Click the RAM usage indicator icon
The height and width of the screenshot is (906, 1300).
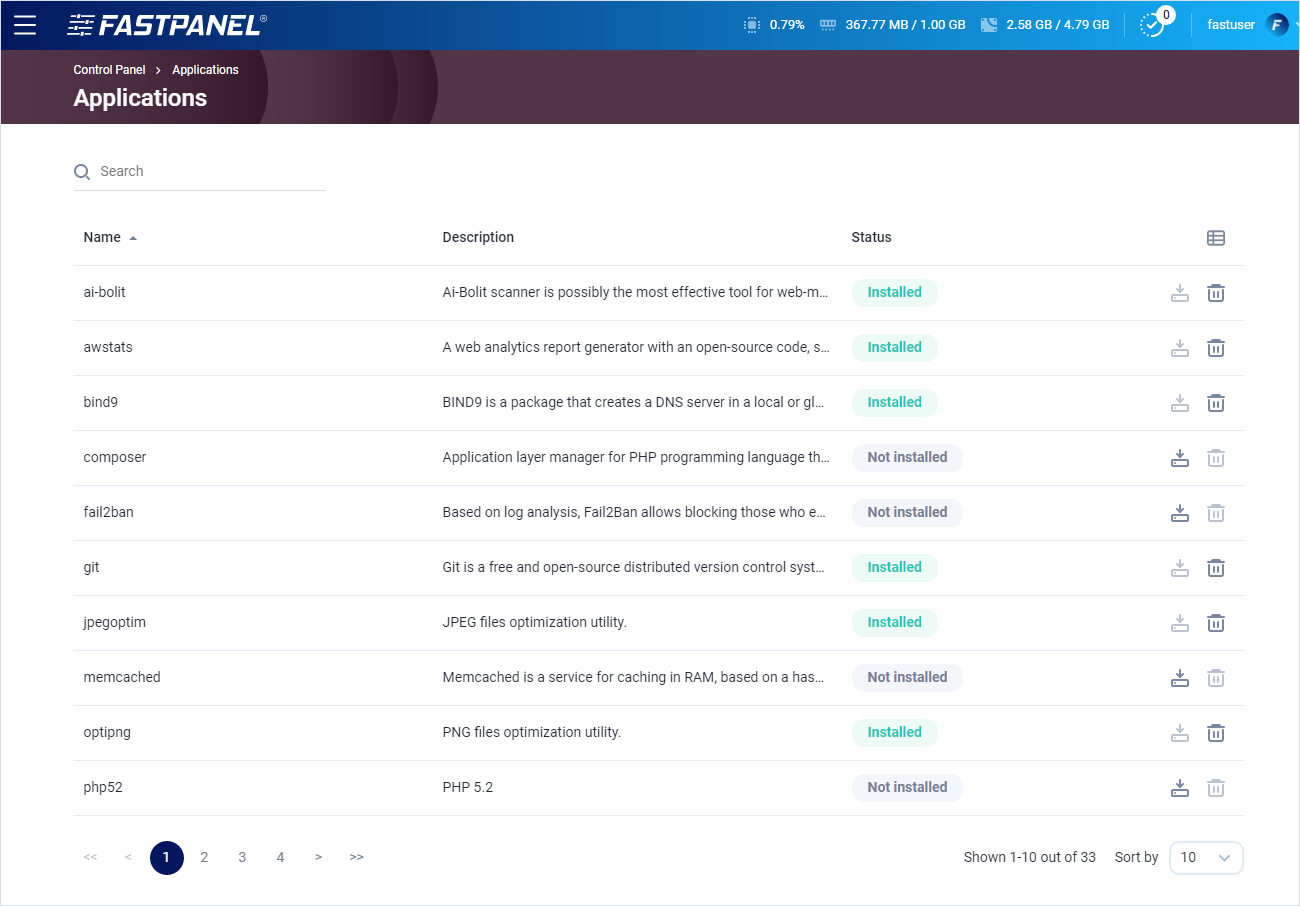tap(828, 25)
